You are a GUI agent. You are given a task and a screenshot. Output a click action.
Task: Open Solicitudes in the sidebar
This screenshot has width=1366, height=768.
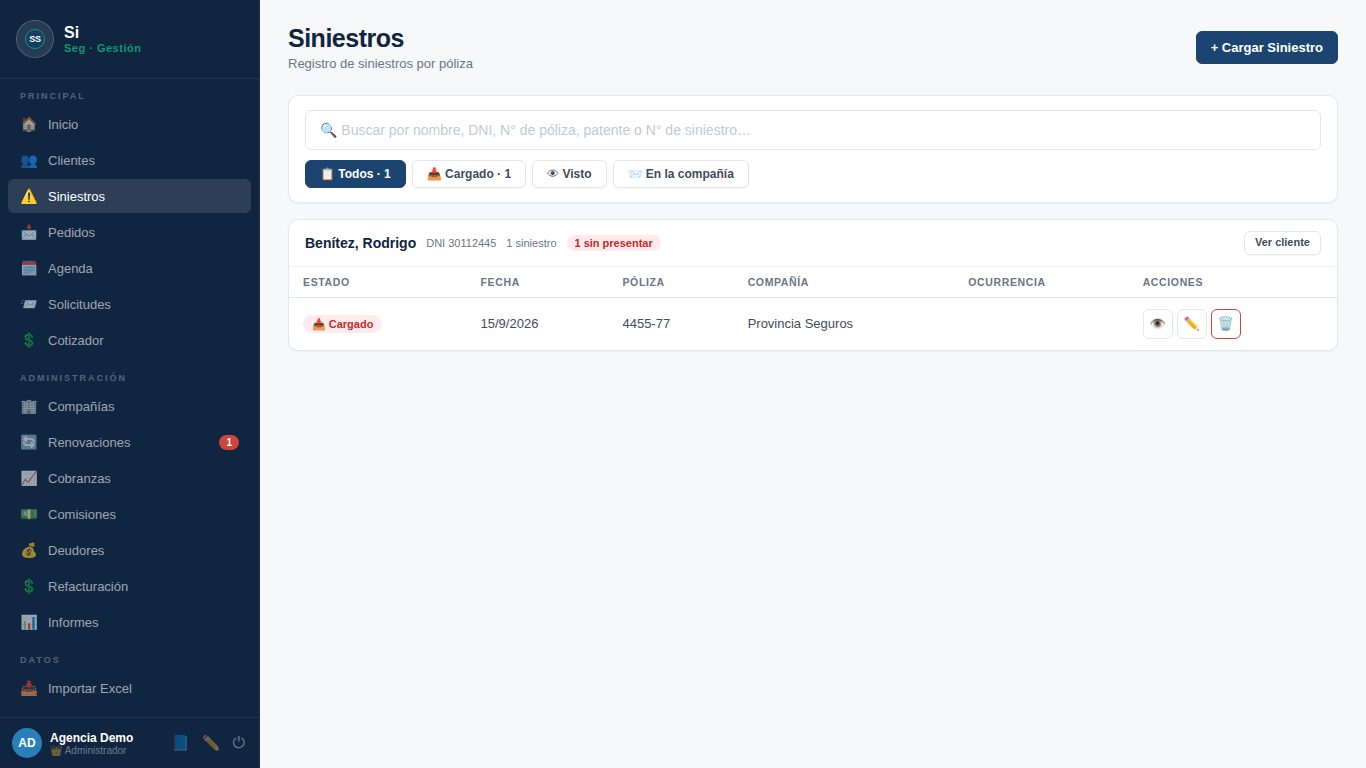click(129, 305)
